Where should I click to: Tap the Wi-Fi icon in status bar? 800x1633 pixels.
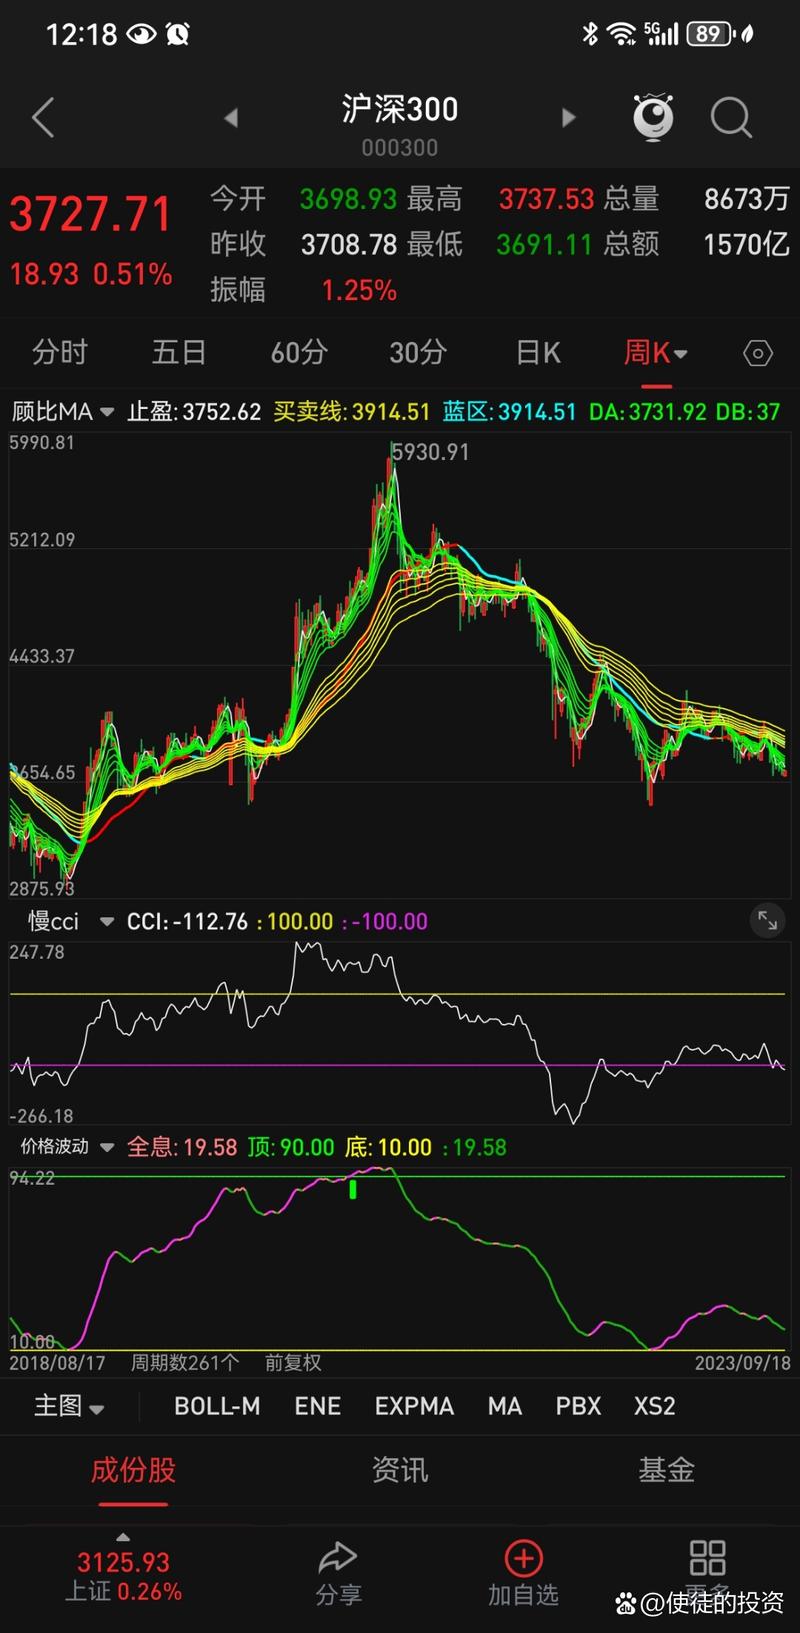(x=622, y=34)
